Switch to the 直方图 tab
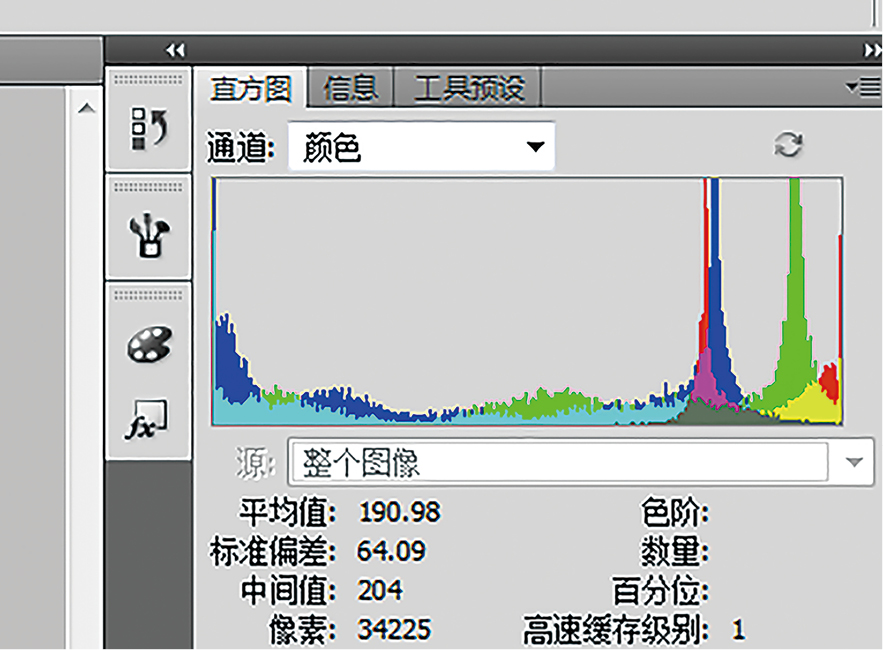The height and width of the screenshot is (650, 883). tap(250, 89)
